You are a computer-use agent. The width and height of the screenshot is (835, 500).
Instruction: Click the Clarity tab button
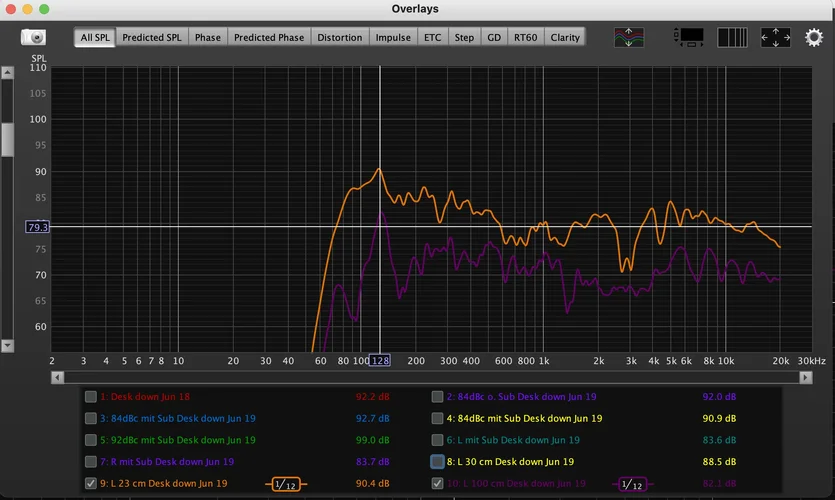(x=564, y=37)
